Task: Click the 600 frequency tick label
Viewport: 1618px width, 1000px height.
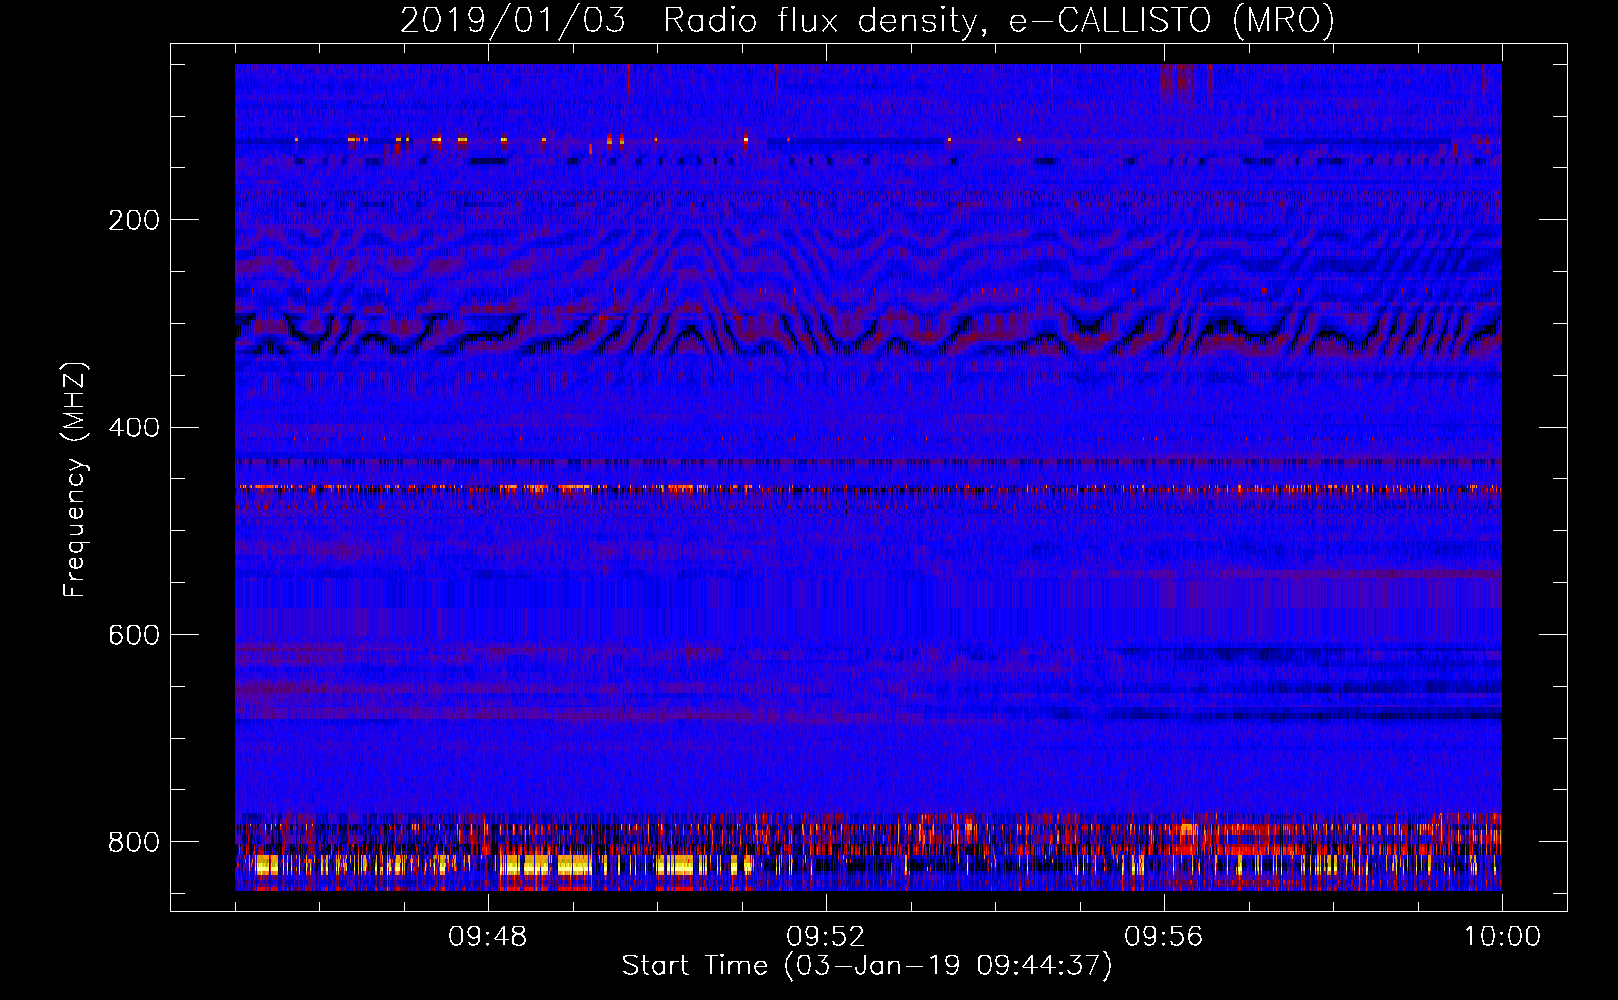Action: (134, 636)
